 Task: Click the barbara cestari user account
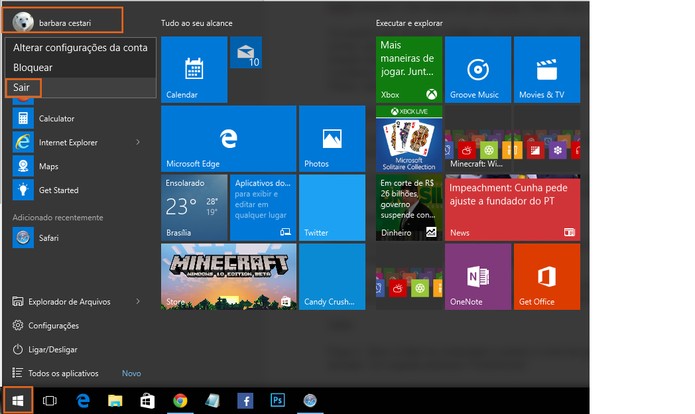pos(62,20)
